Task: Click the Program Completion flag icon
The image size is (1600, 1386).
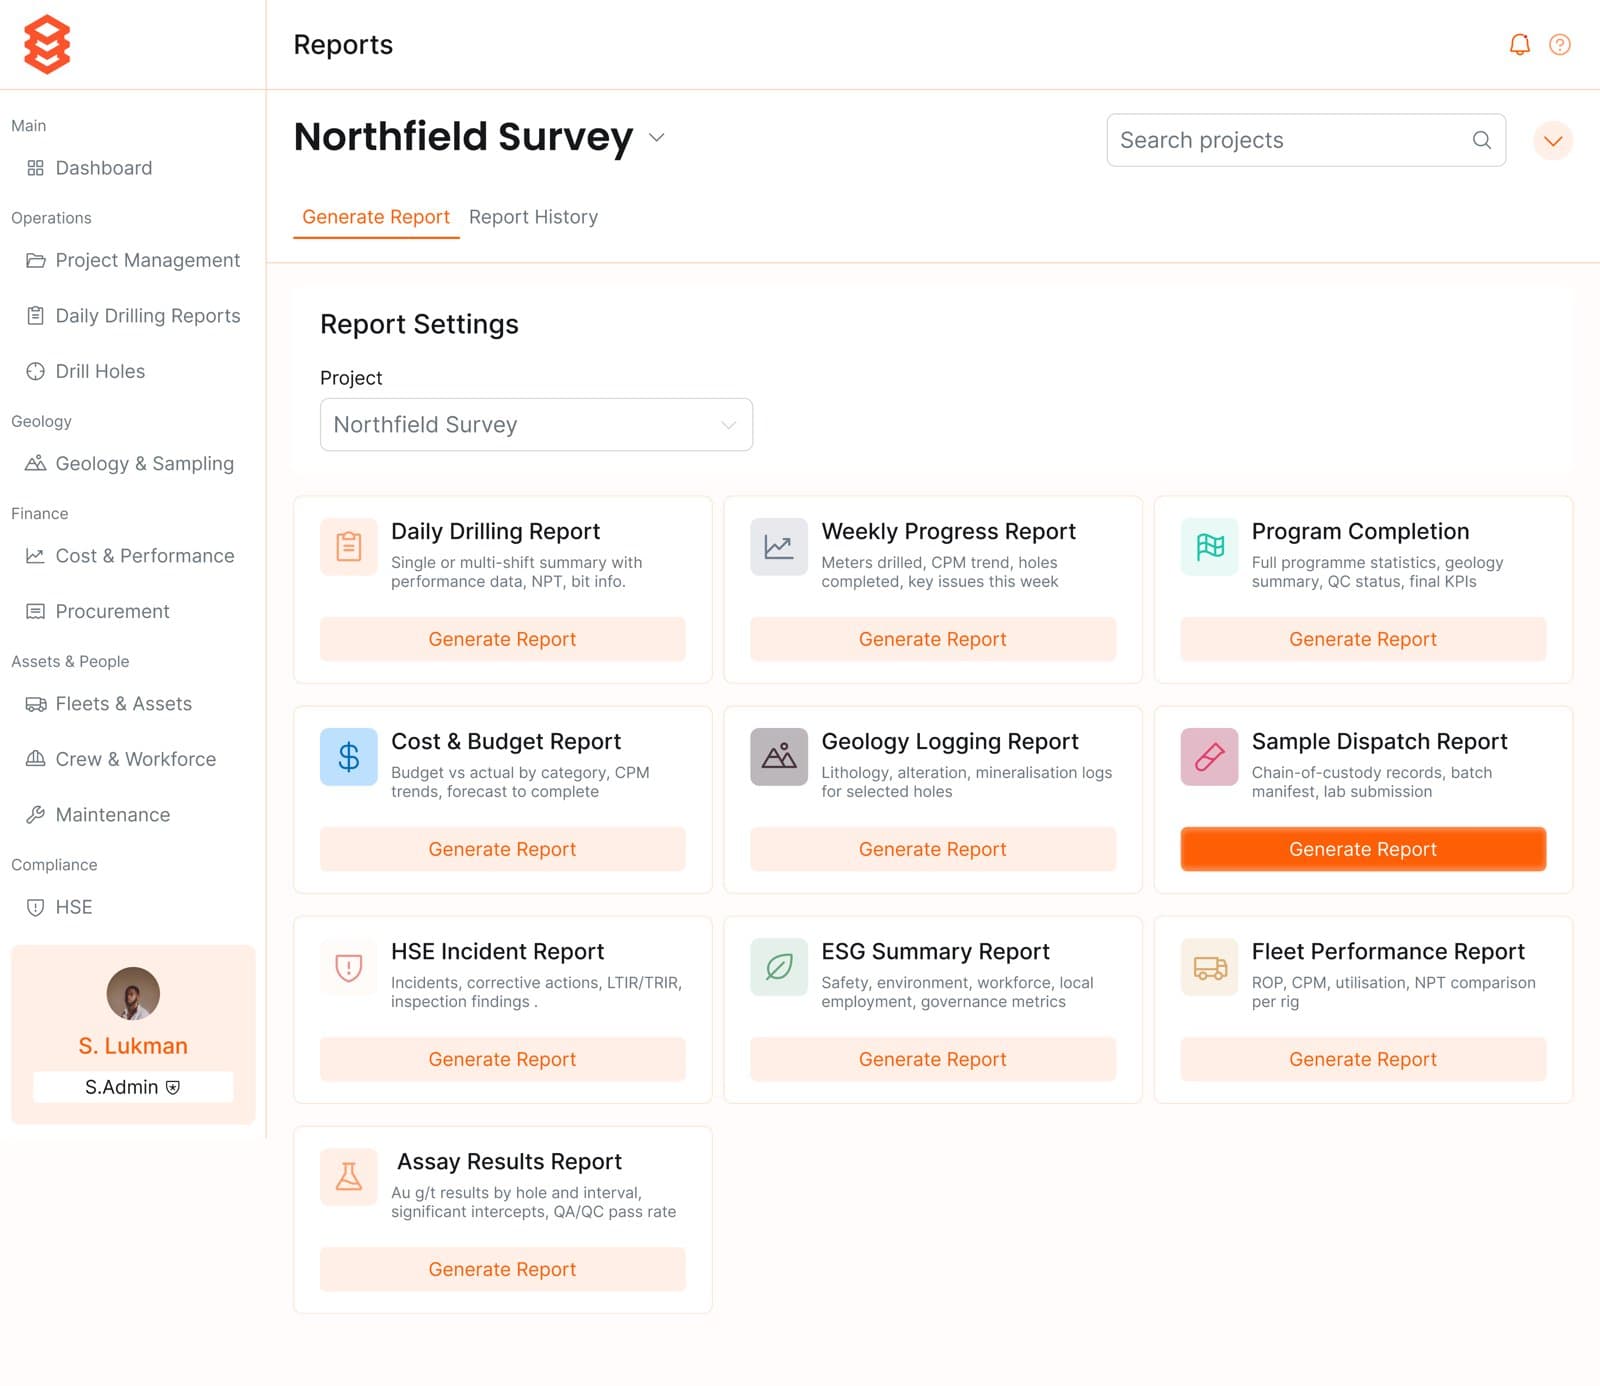Action: point(1209,546)
